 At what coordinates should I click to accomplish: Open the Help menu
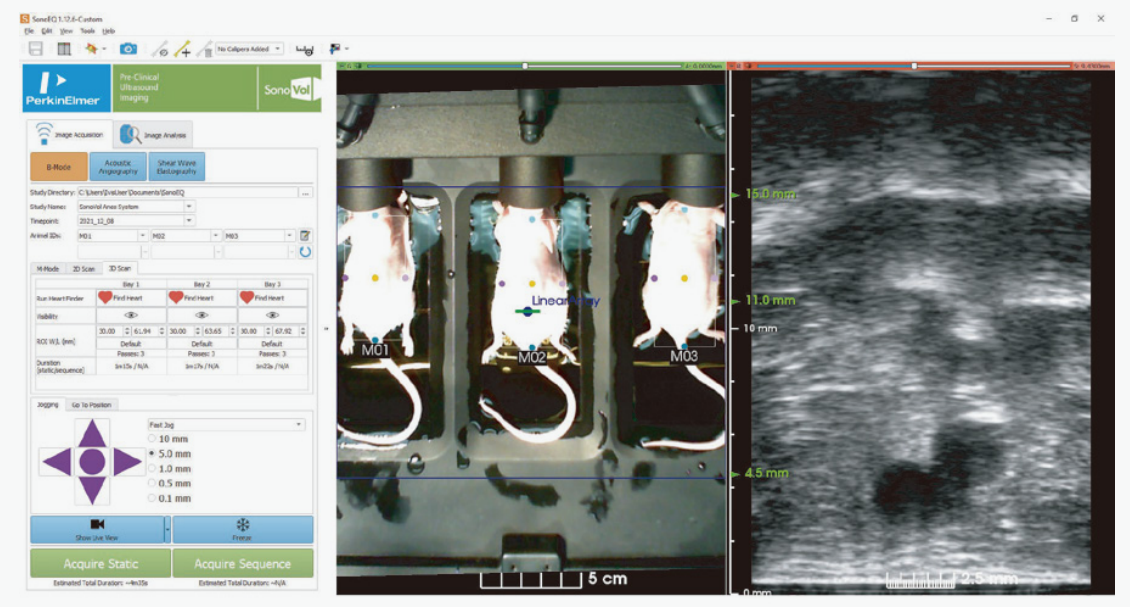point(108,31)
